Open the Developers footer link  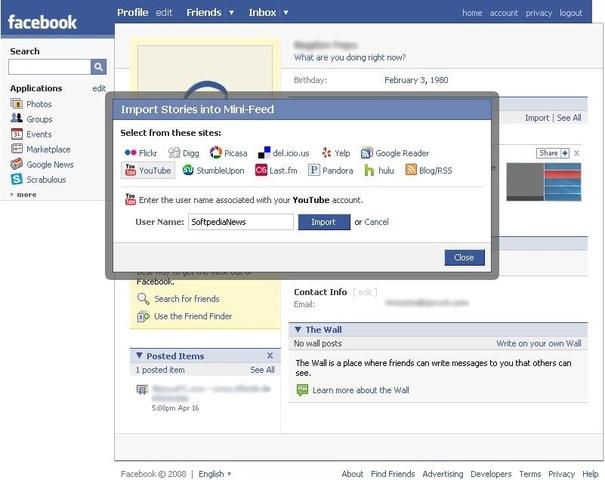pyautogui.click(x=491, y=474)
